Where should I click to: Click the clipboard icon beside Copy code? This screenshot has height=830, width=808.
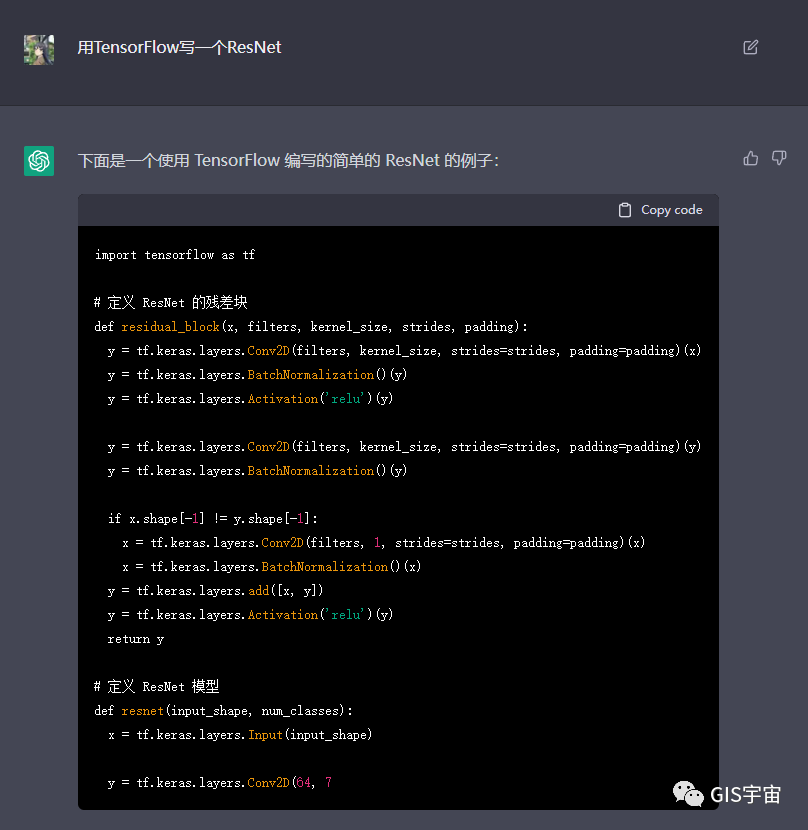(x=625, y=210)
